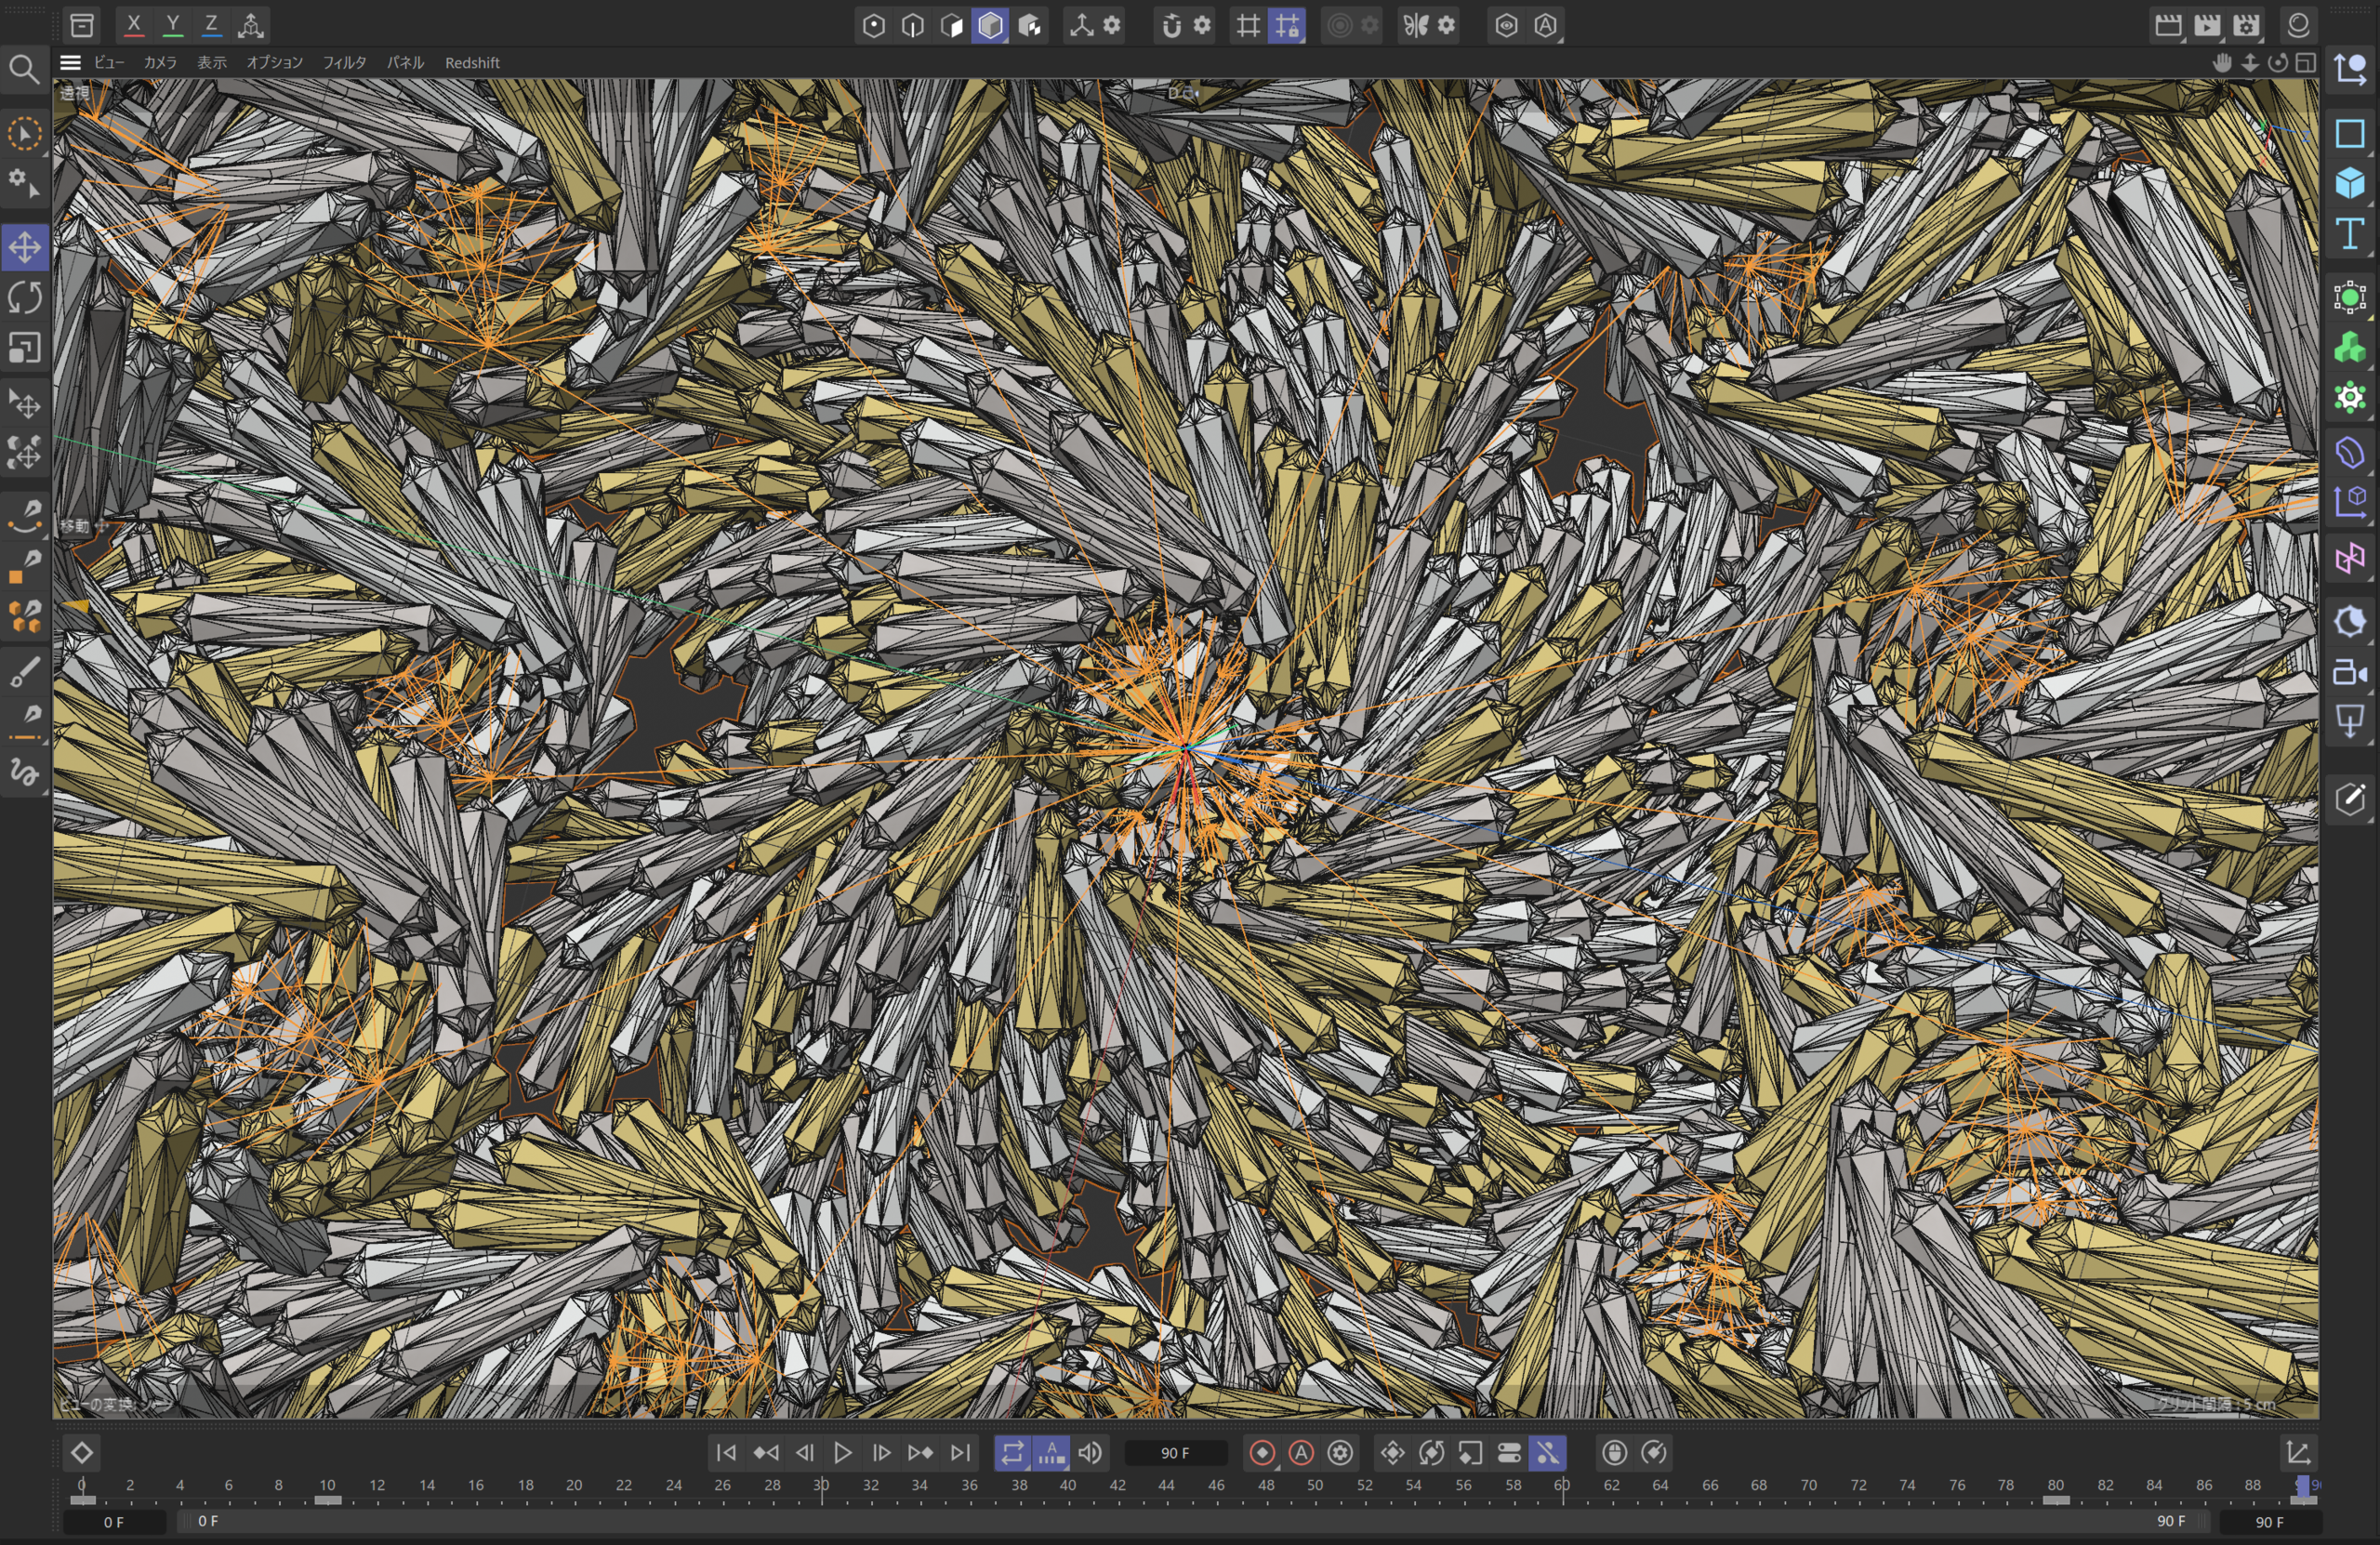
Task: Open the keyframe settings gear icon
Action: 1341,1453
